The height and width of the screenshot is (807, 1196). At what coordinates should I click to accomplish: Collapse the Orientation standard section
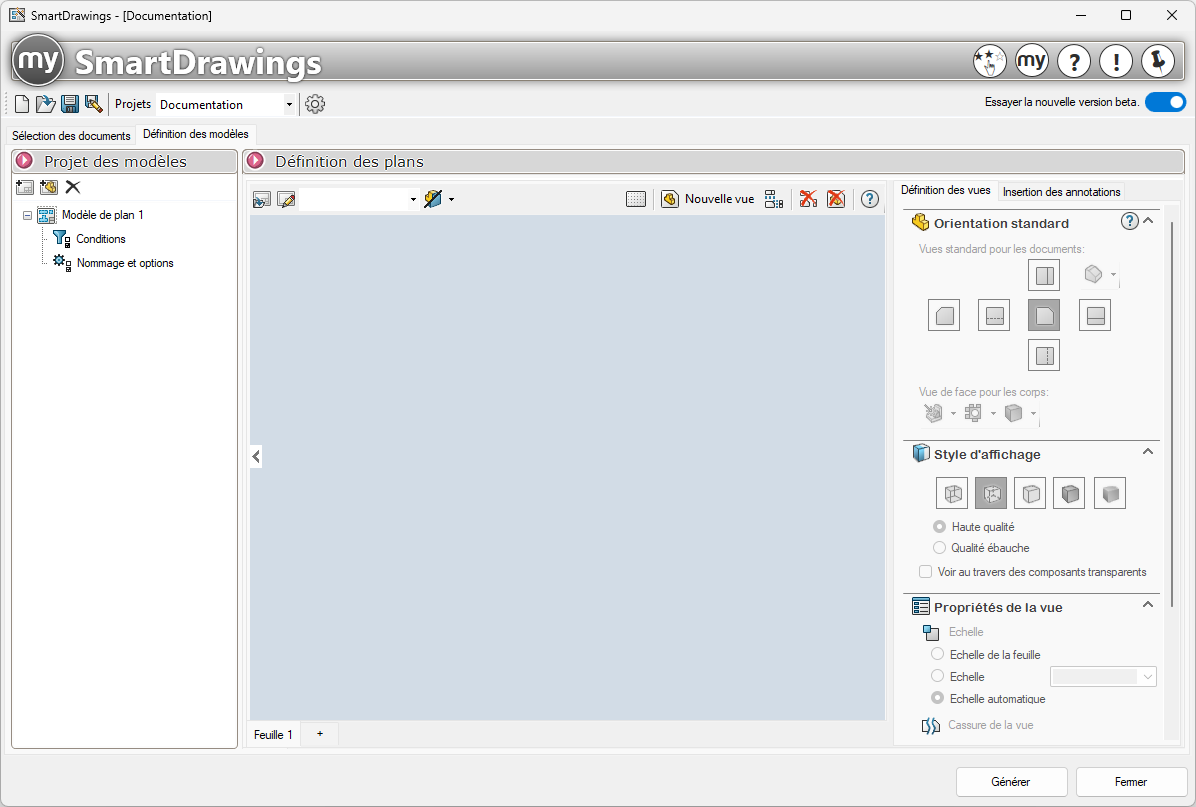click(x=1148, y=222)
